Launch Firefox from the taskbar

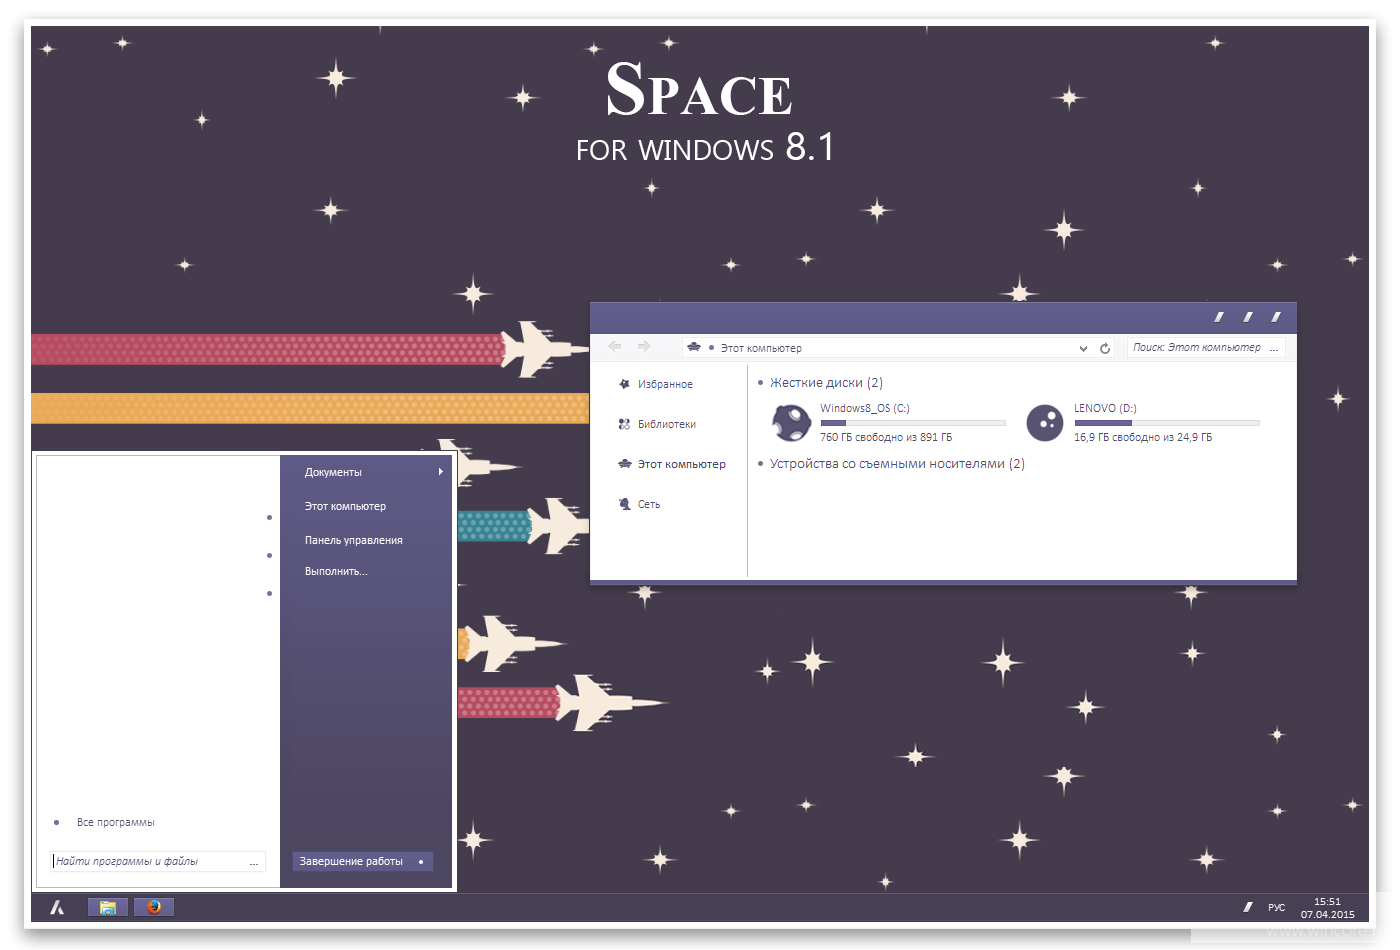click(x=154, y=907)
